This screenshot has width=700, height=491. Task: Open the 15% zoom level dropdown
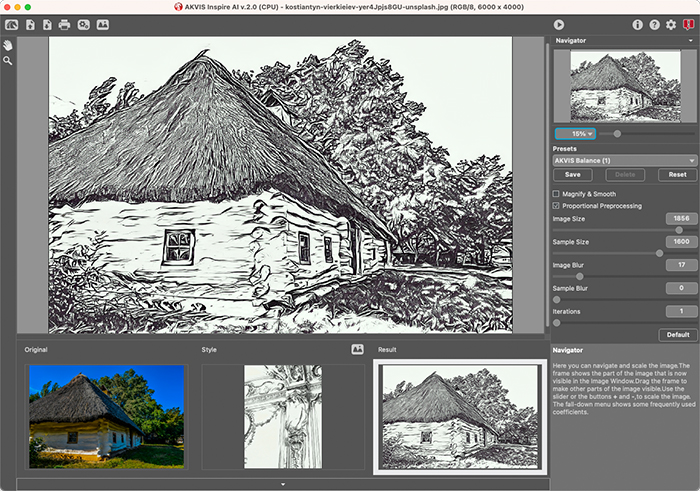point(575,133)
